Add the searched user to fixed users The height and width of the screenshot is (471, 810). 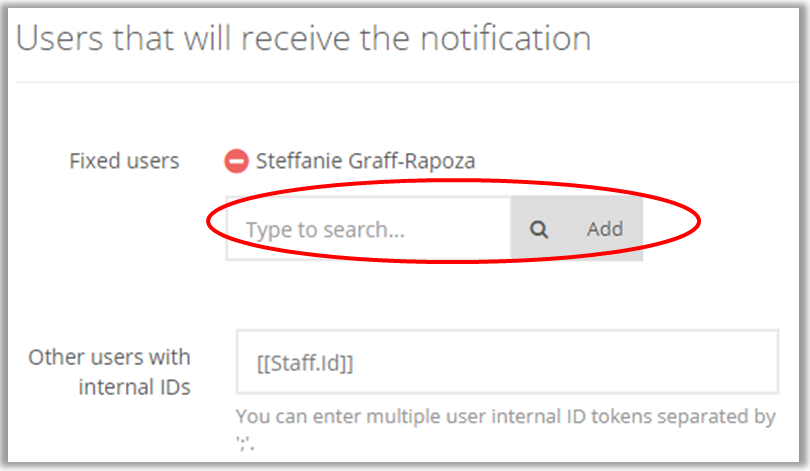click(604, 229)
